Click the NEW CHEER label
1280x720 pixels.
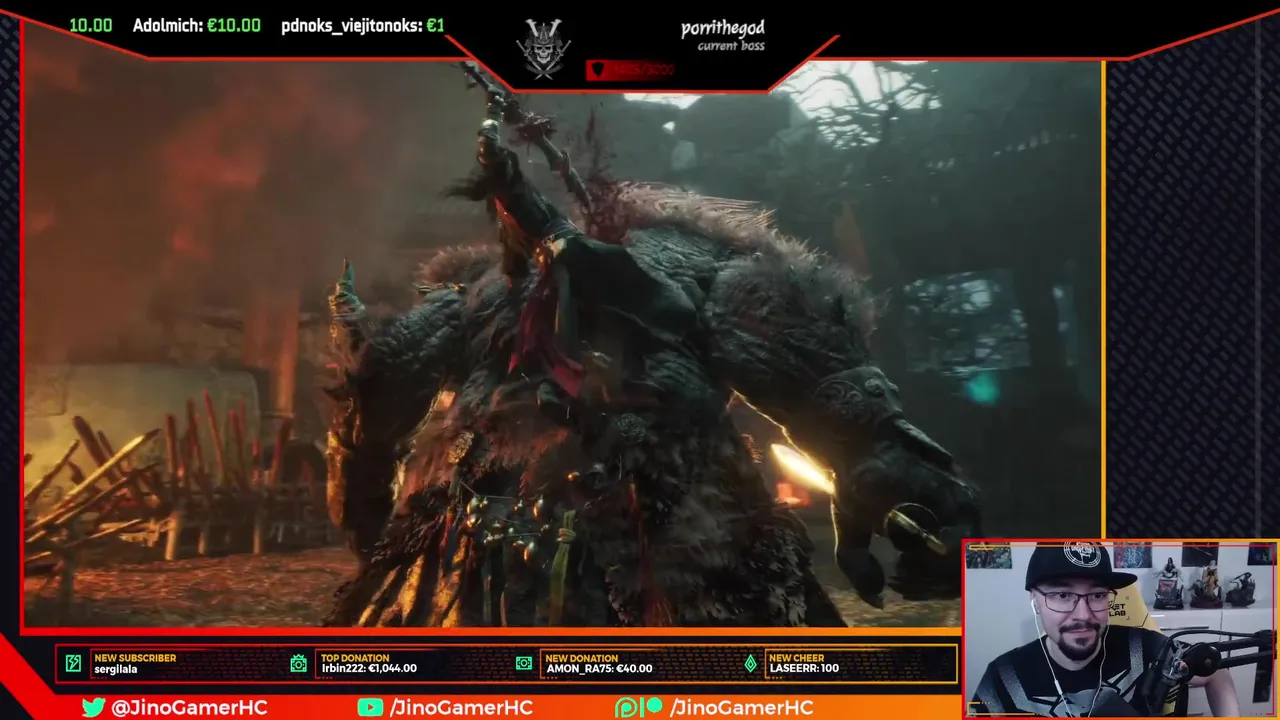(797, 658)
